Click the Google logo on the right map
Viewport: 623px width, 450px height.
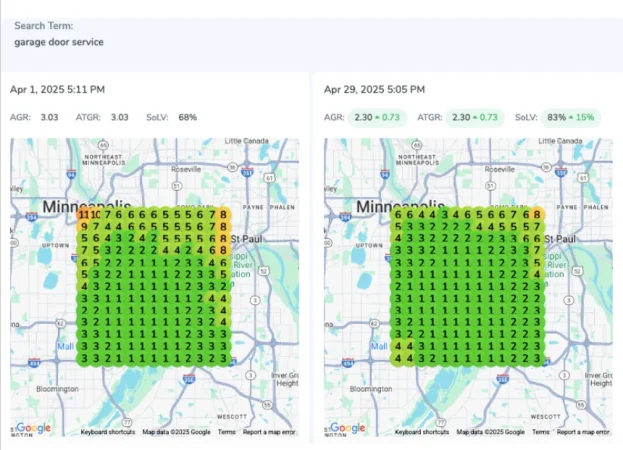tap(347, 428)
